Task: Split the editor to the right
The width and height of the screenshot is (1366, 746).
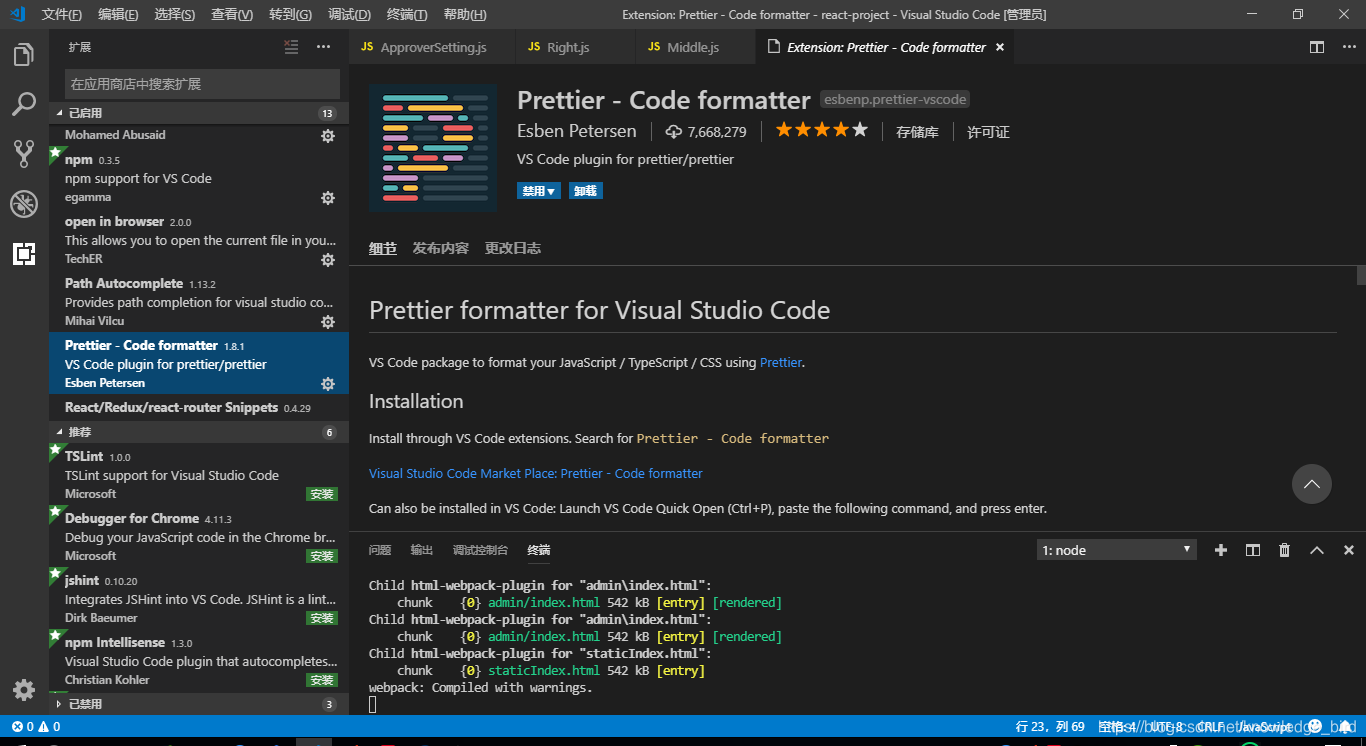Action: (1317, 47)
